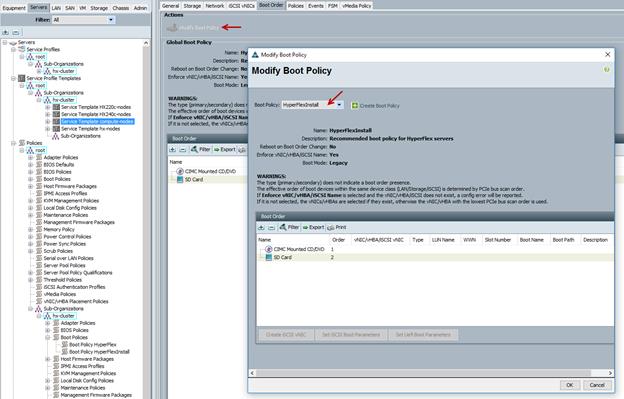Click the CIMC Mounted CD/DVD icon in the background boot order list
This screenshot has height=399, width=624.
pyautogui.click(x=180, y=171)
